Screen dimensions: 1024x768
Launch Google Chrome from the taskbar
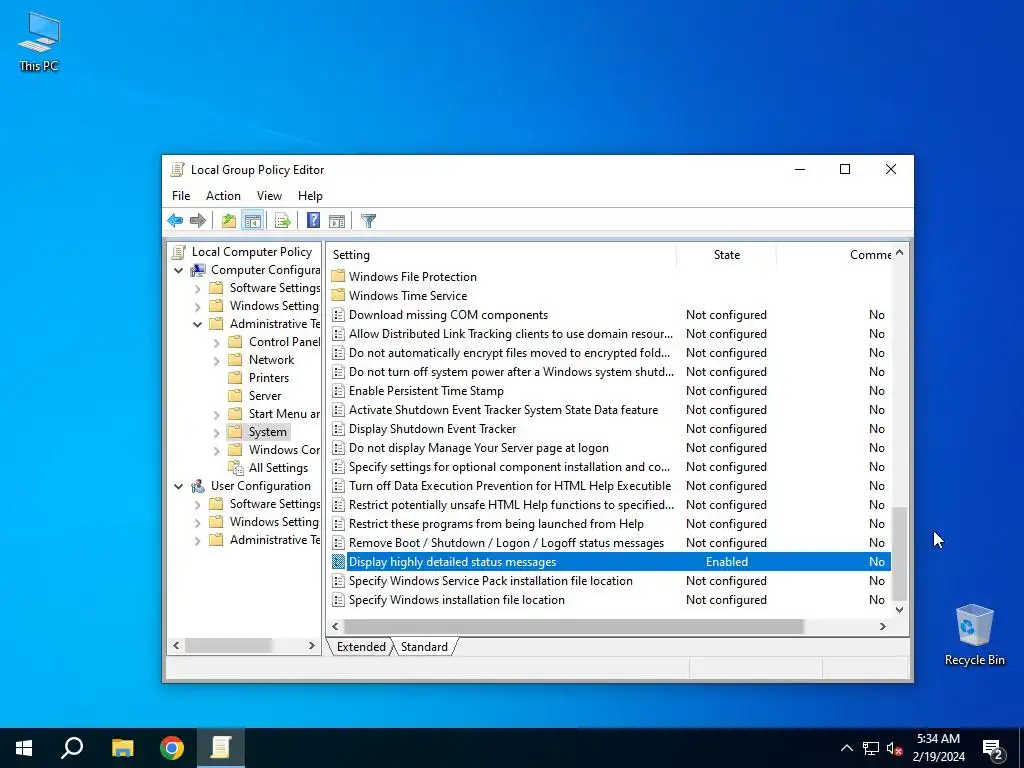(172, 748)
